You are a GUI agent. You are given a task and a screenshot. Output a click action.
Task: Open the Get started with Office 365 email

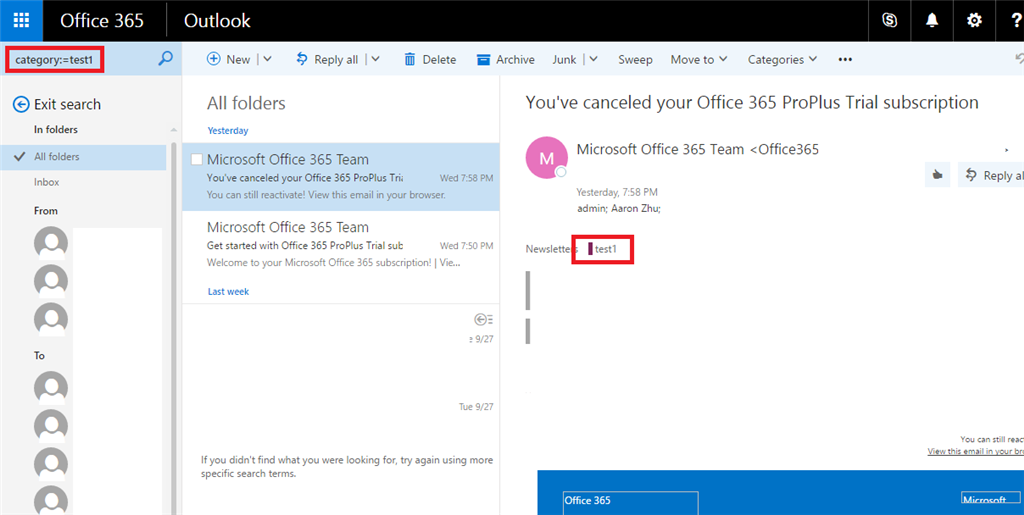click(341, 245)
